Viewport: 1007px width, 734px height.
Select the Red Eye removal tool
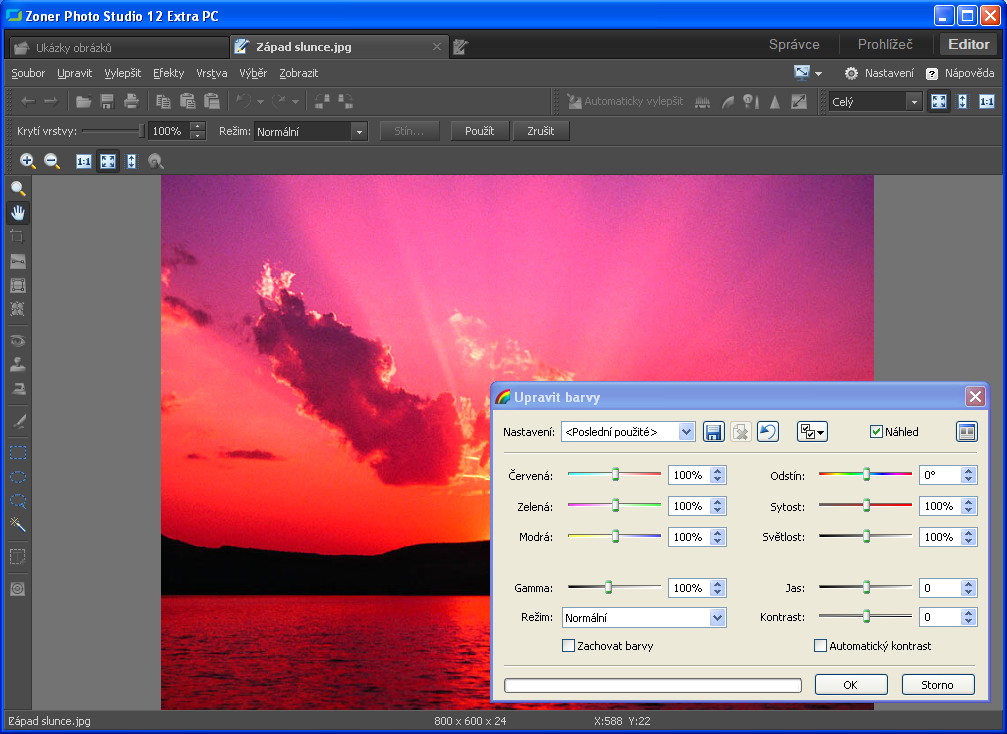tap(18, 340)
